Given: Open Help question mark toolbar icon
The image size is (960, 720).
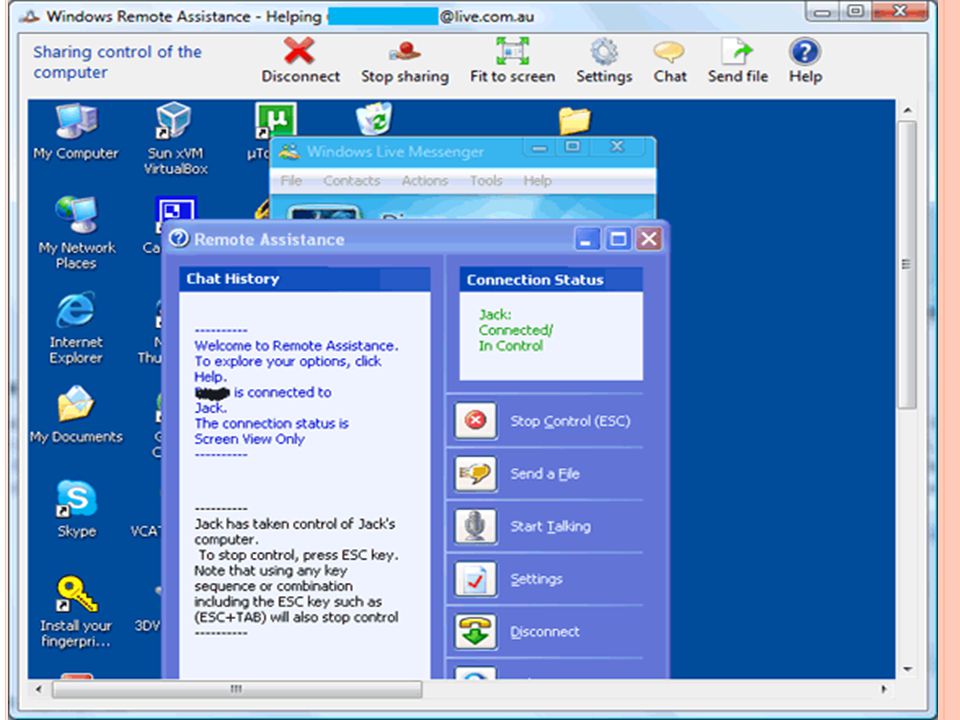Looking at the screenshot, I should [x=804, y=51].
